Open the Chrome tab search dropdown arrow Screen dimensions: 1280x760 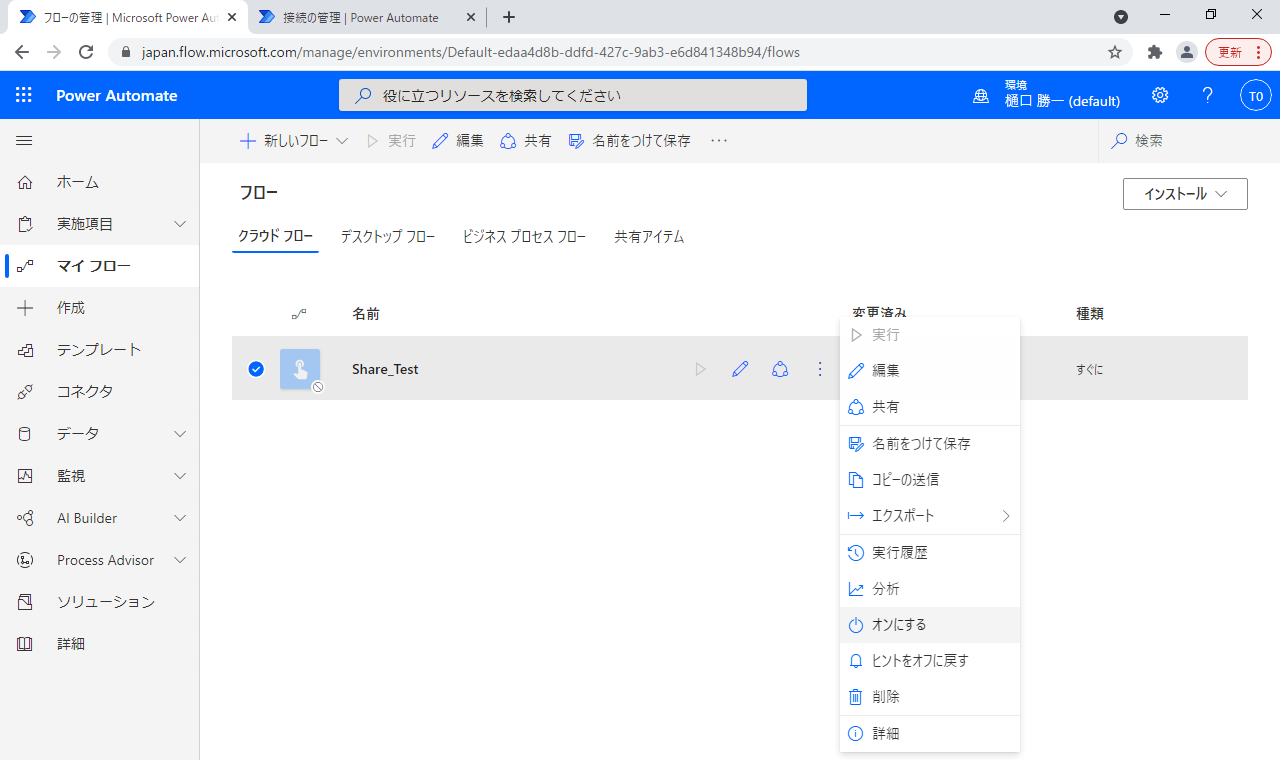[x=1121, y=17]
